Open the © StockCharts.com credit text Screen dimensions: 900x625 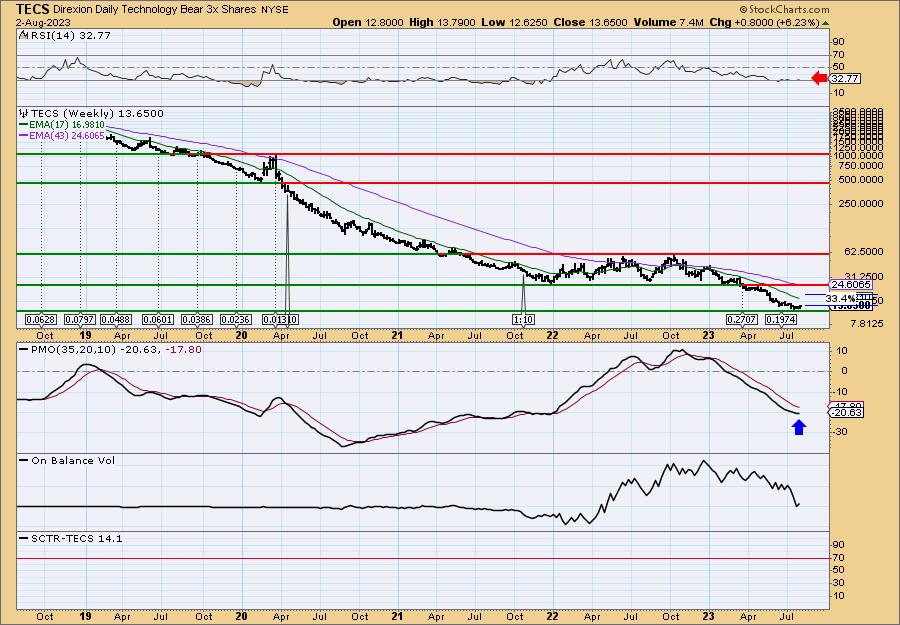[x=784, y=9]
